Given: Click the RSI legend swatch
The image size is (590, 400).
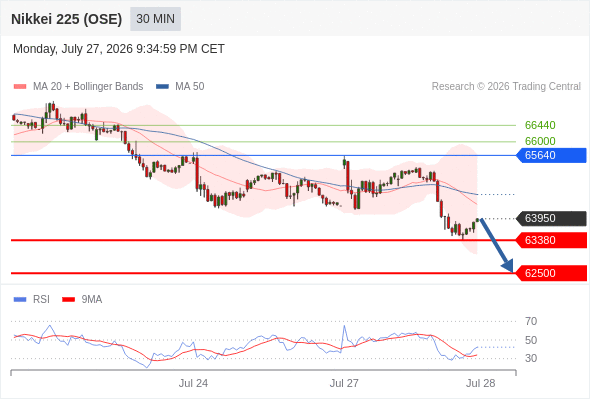Looking at the screenshot, I should pos(20,300).
